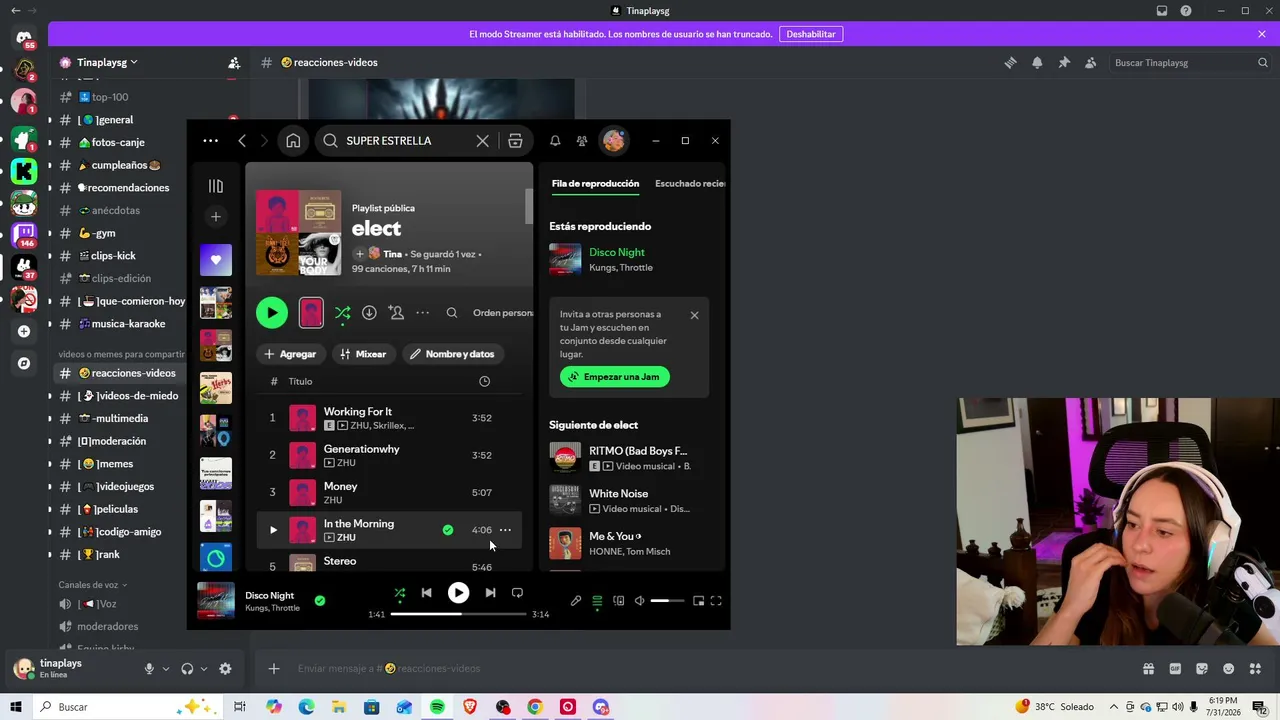Download the elect playlist
This screenshot has width=1280, height=720.
click(x=369, y=313)
